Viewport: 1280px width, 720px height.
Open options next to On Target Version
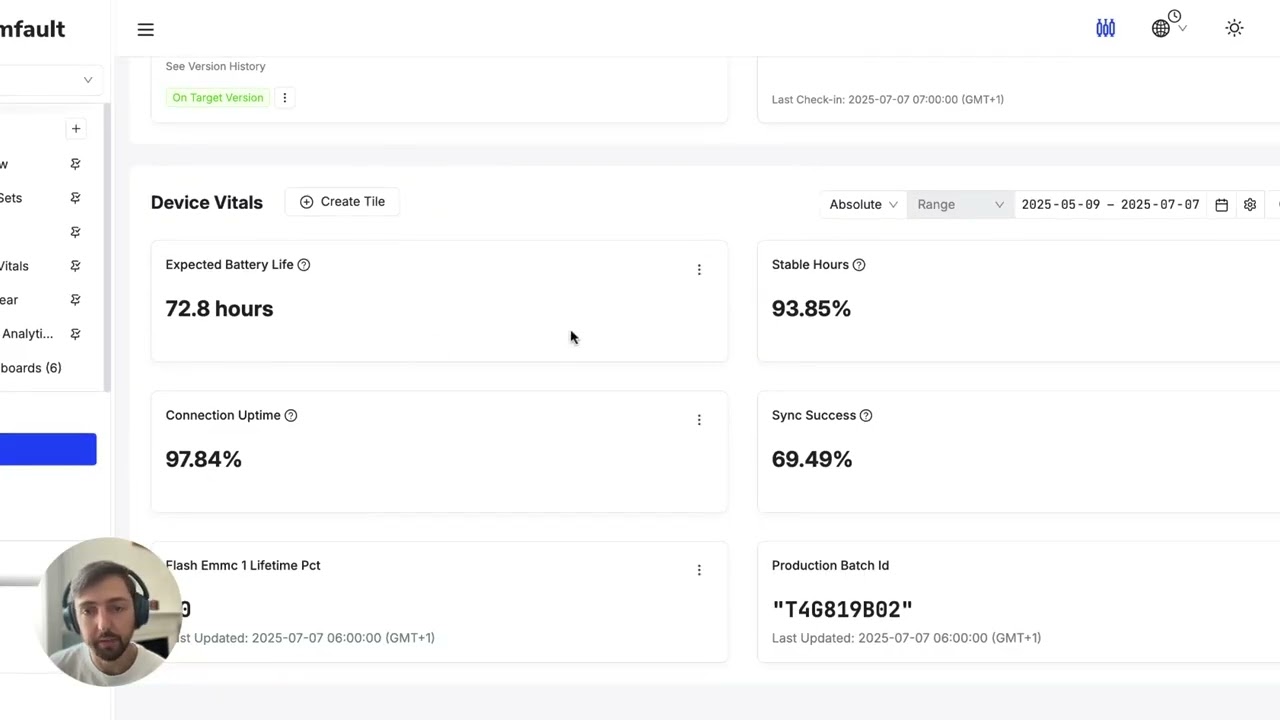(285, 98)
